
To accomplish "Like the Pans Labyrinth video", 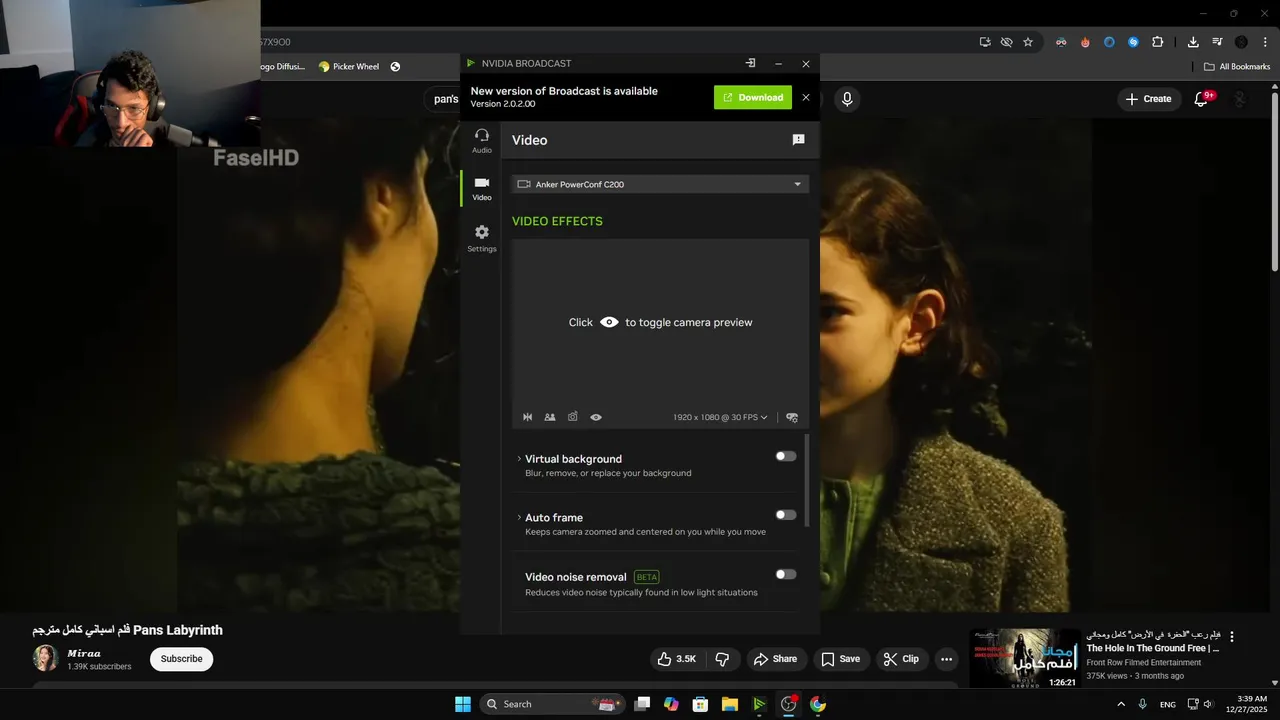I will (x=677, y=659).
